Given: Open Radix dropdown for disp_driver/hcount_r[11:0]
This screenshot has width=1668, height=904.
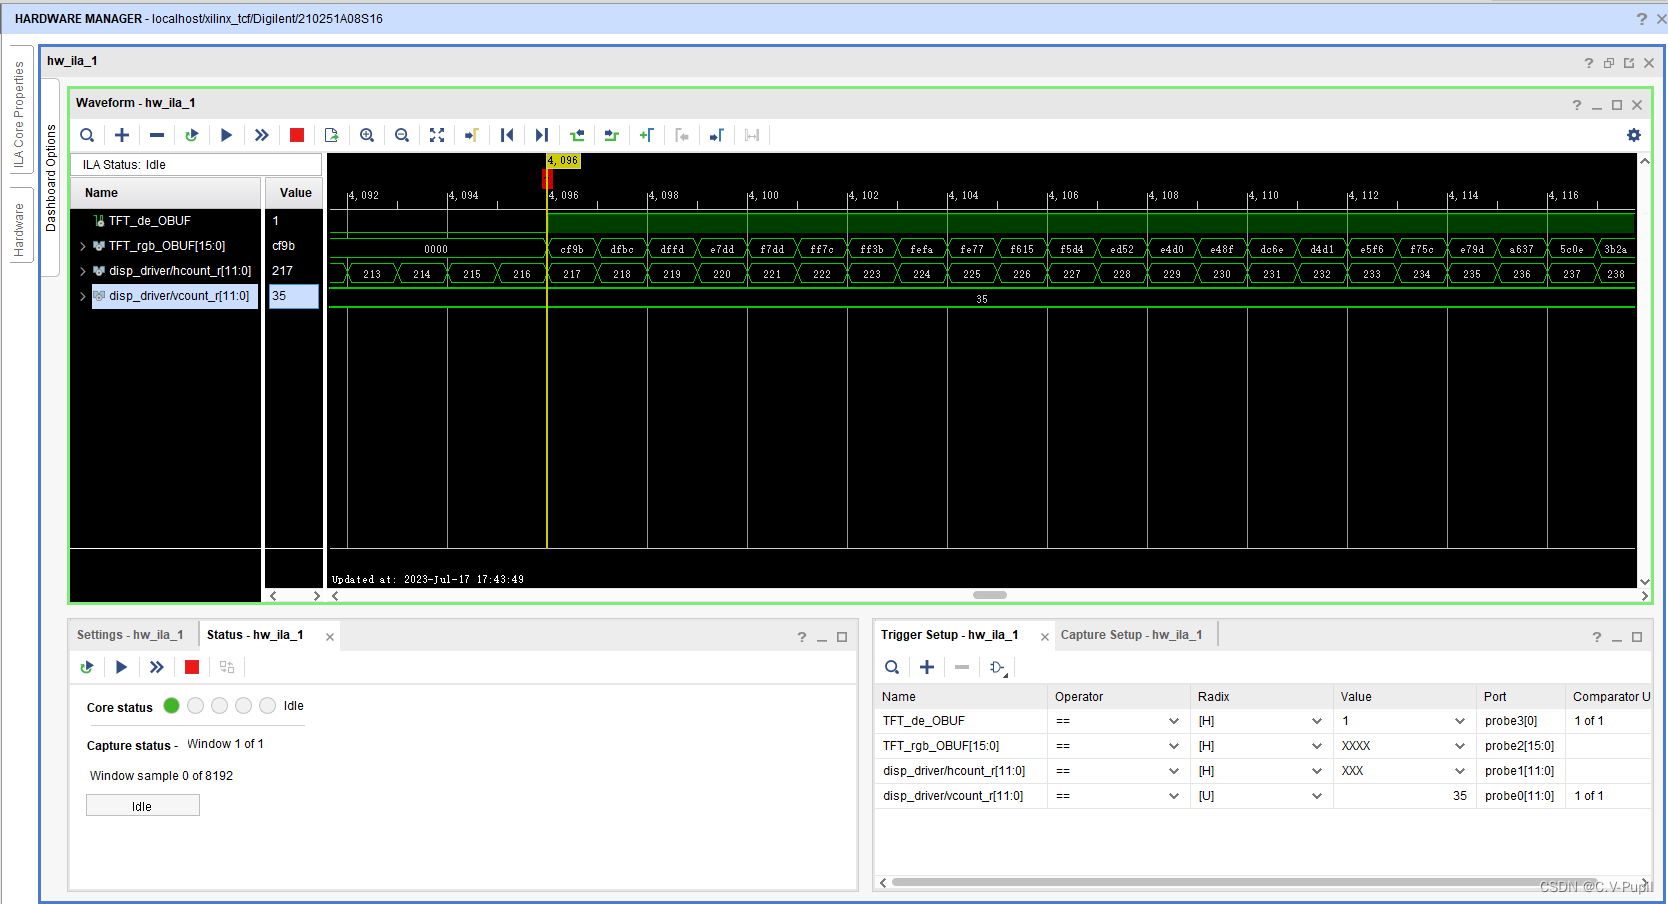Looking at the screenshot, I should [1317, 771].
